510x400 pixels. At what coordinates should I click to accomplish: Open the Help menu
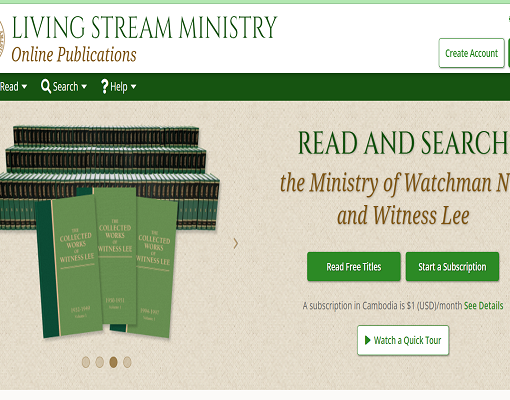pyautogui.click(x=119, y=87)
